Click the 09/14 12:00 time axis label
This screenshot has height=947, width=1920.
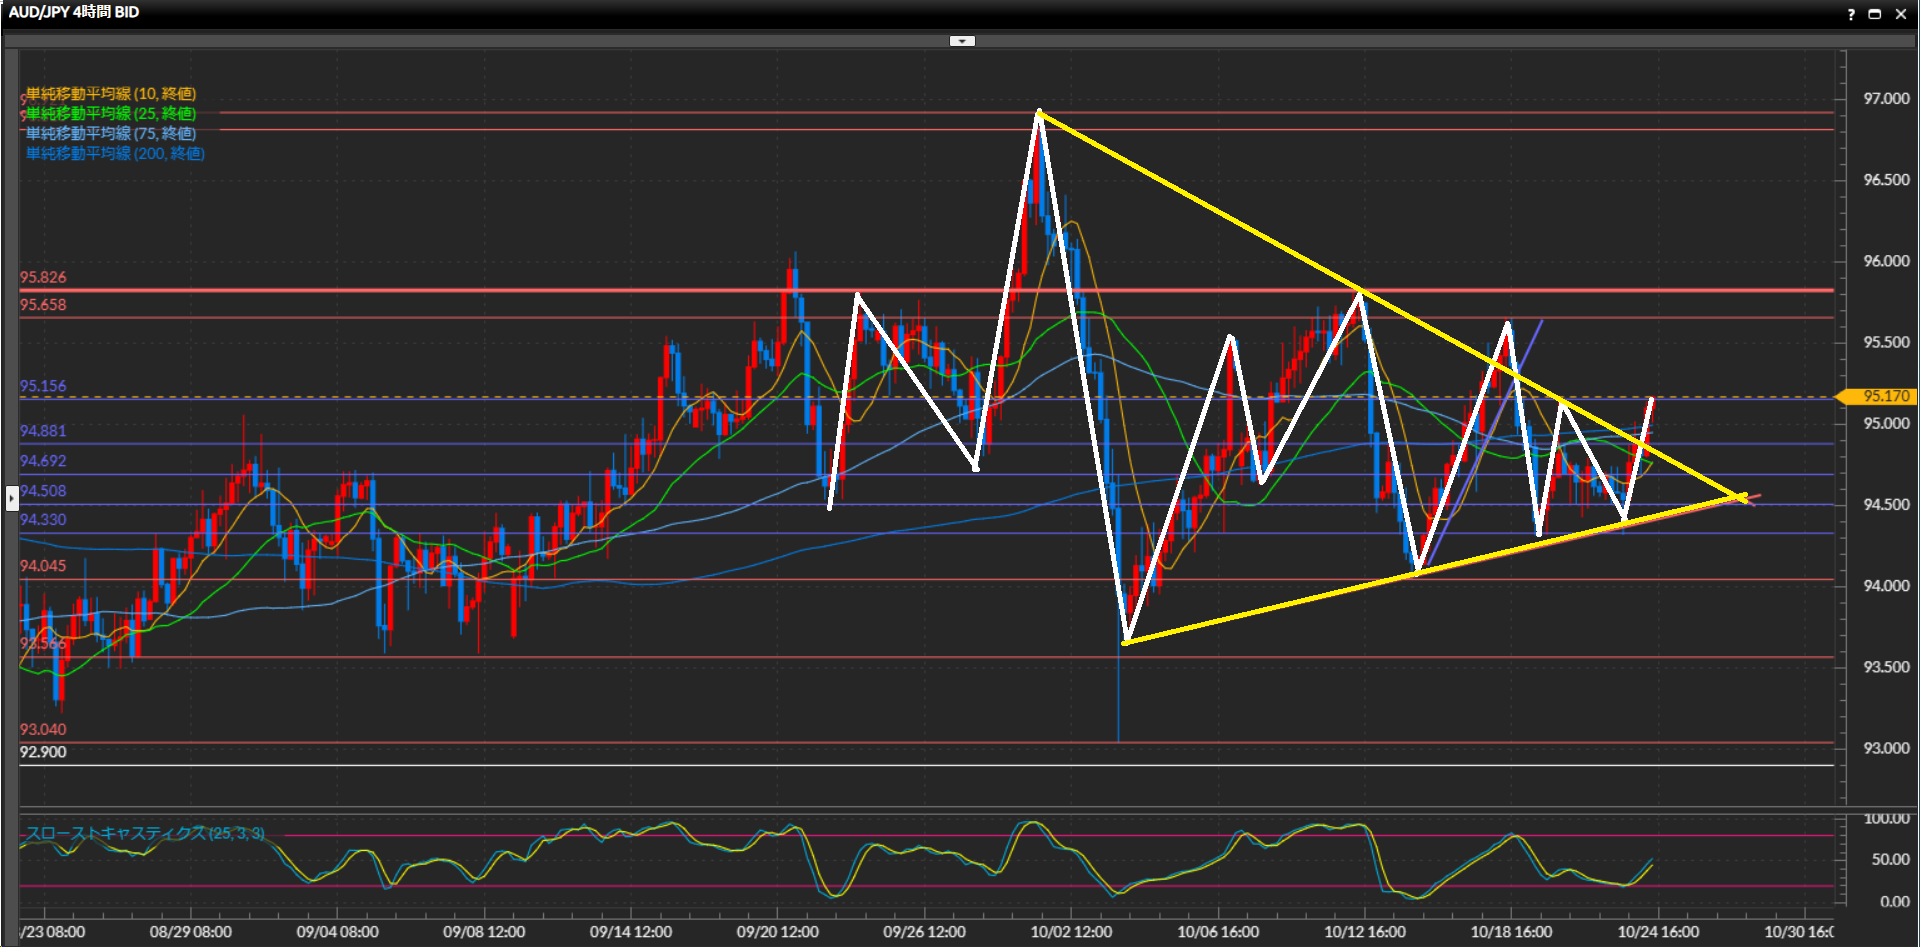[x=630, y=932]
